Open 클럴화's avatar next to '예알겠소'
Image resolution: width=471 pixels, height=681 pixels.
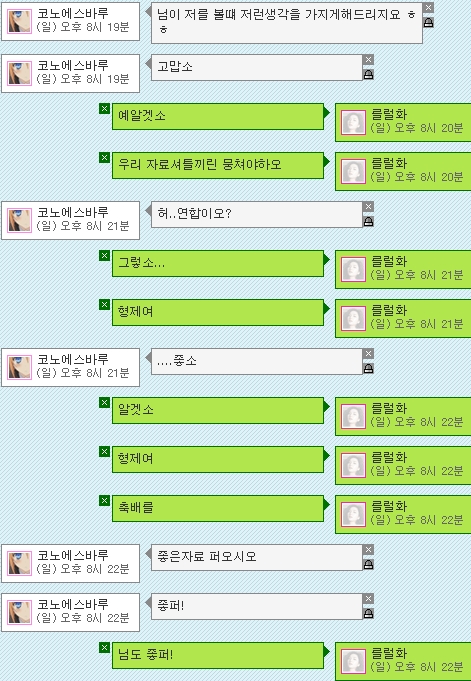[x=353, y=122]
